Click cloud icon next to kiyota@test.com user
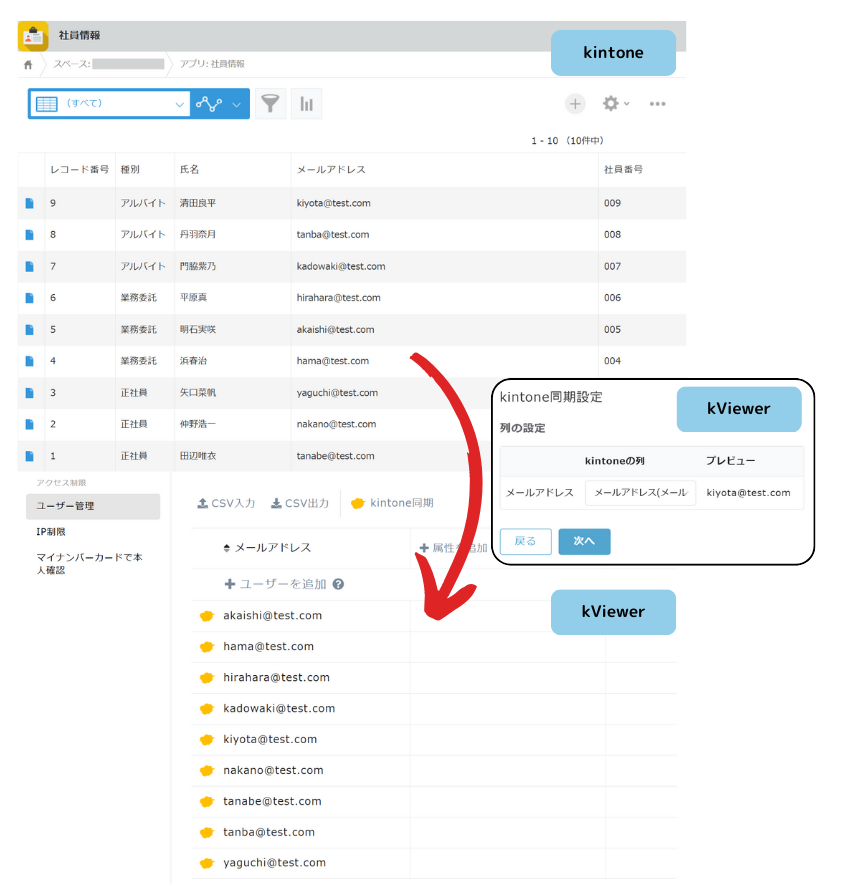Image resolution: width=850 pixels, height=893 pixels. click(x=207, y=740)
